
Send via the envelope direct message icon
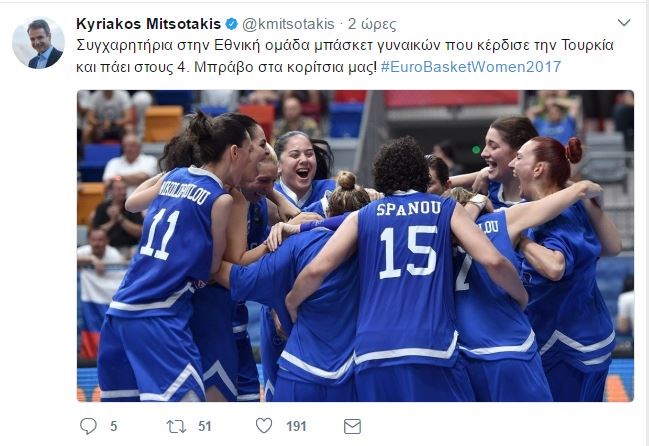point(352,426)
